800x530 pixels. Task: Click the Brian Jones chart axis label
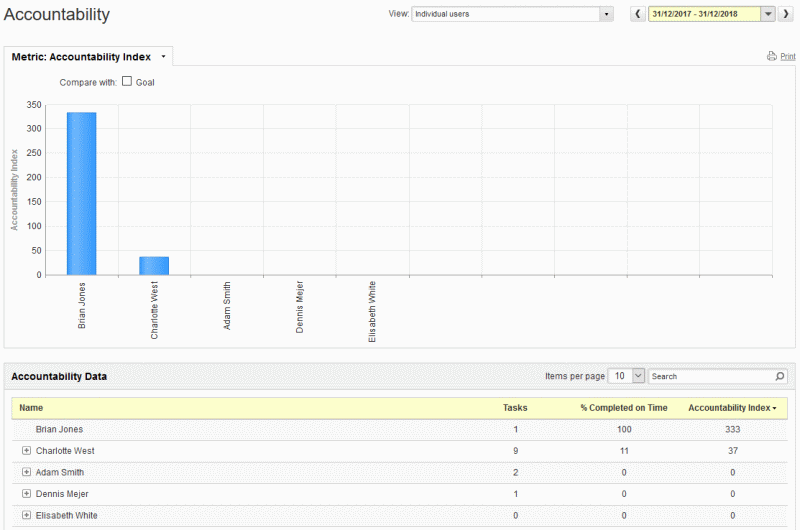click(82, 306)
